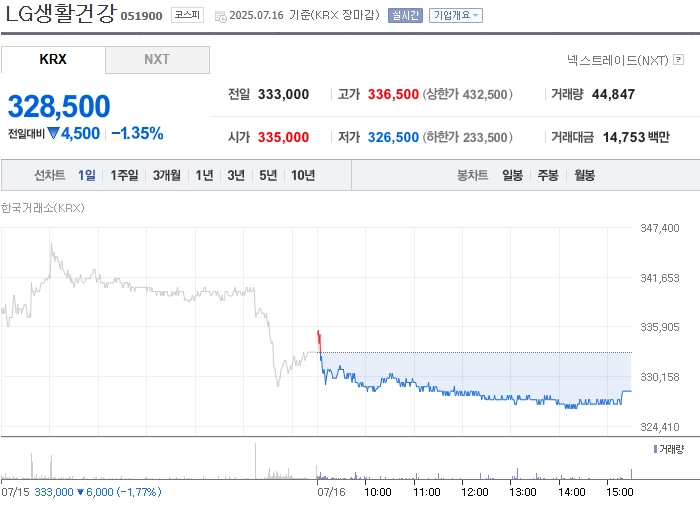The image size is (700, 505).
Task: Click the 324,410 y-axis label
Action: click(x=660, y=427)
